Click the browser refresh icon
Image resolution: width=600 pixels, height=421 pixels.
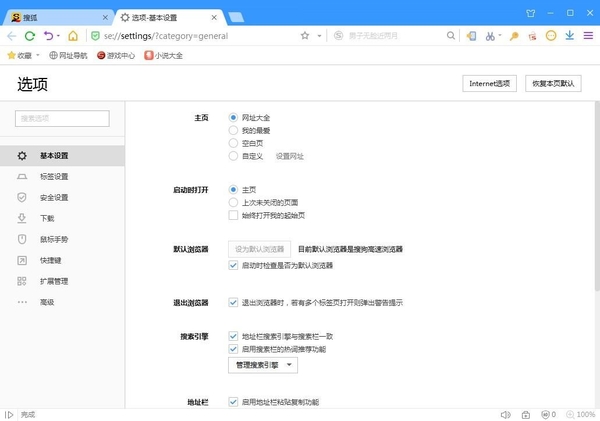click(31, 35)
